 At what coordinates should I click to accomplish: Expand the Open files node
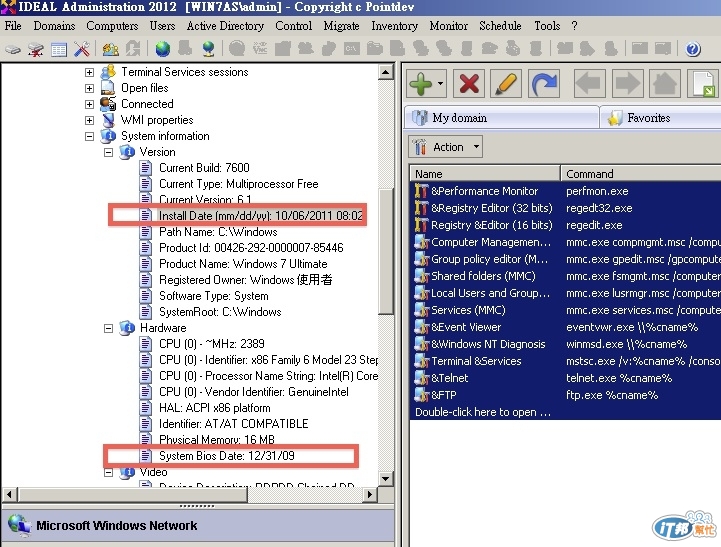[x=89, y=88]
